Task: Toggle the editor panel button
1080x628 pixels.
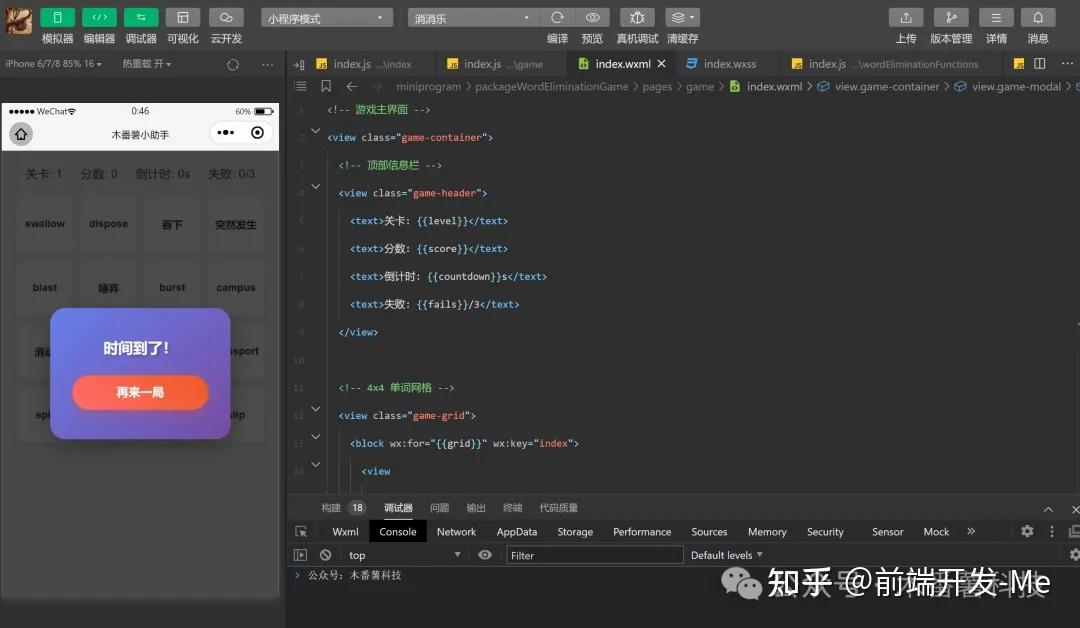Action: (99, 17)
